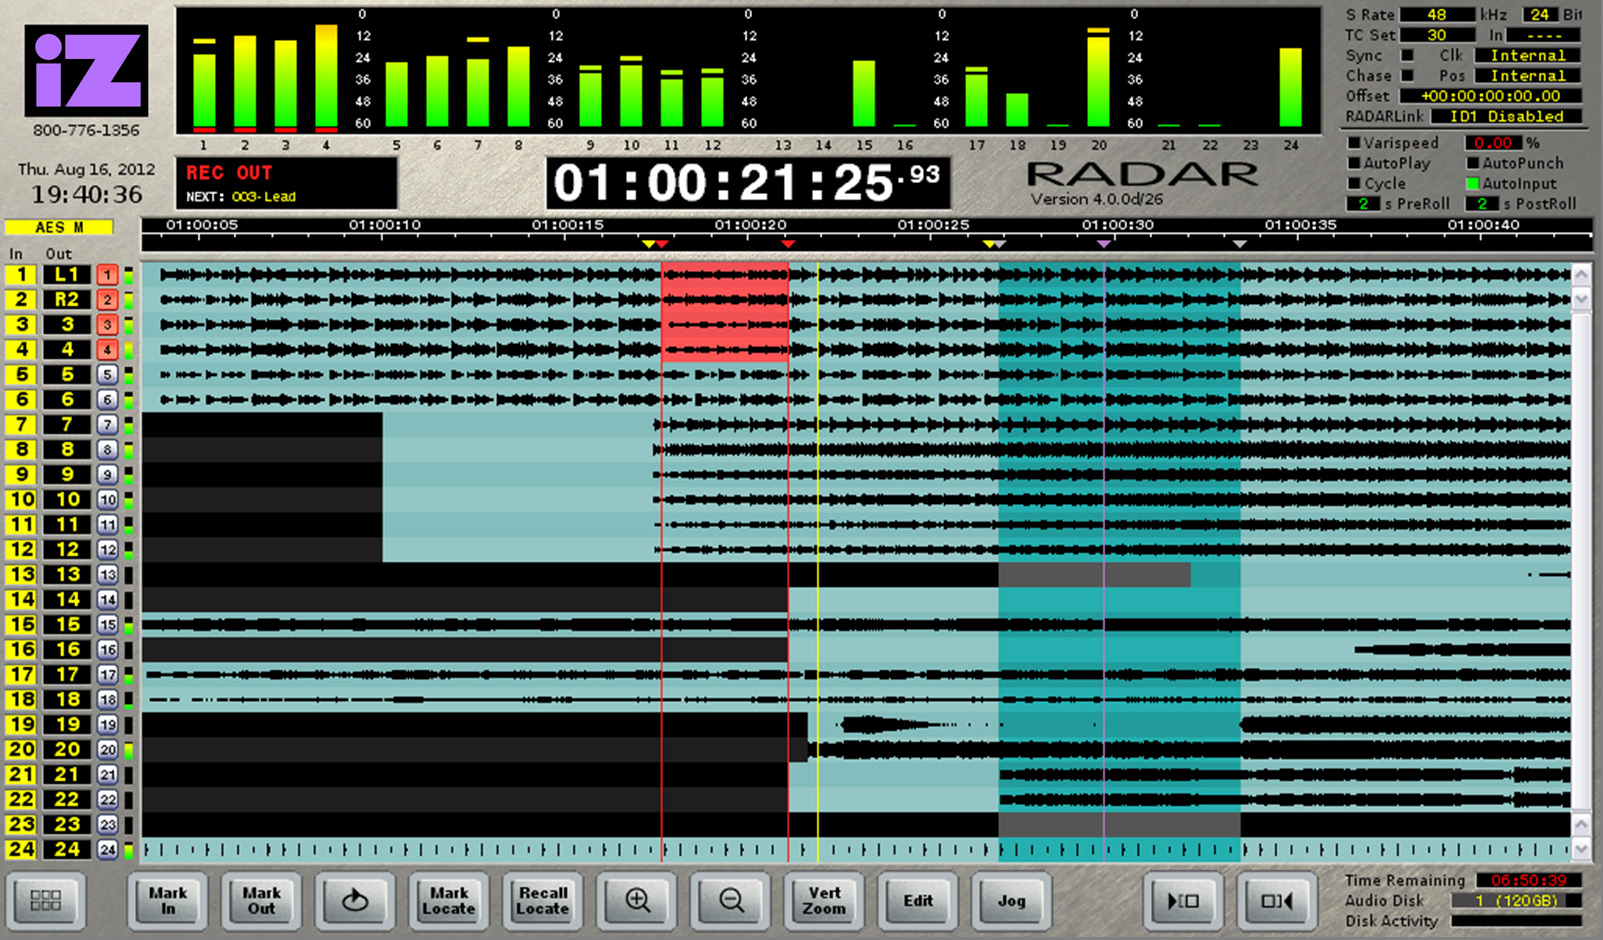1603x940 pixels.
Task: Enable the Cycle checkbox
Action: click(1355, 183)
